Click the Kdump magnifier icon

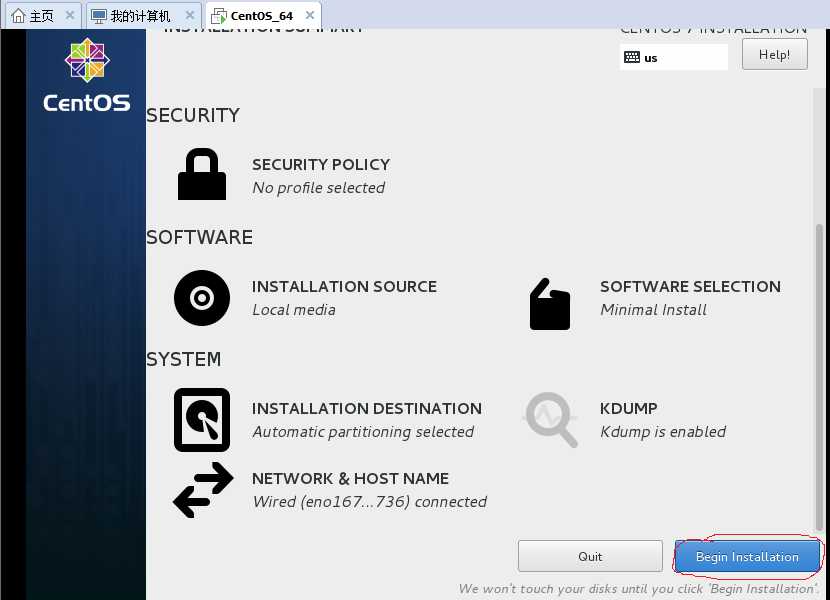point(551,419)
